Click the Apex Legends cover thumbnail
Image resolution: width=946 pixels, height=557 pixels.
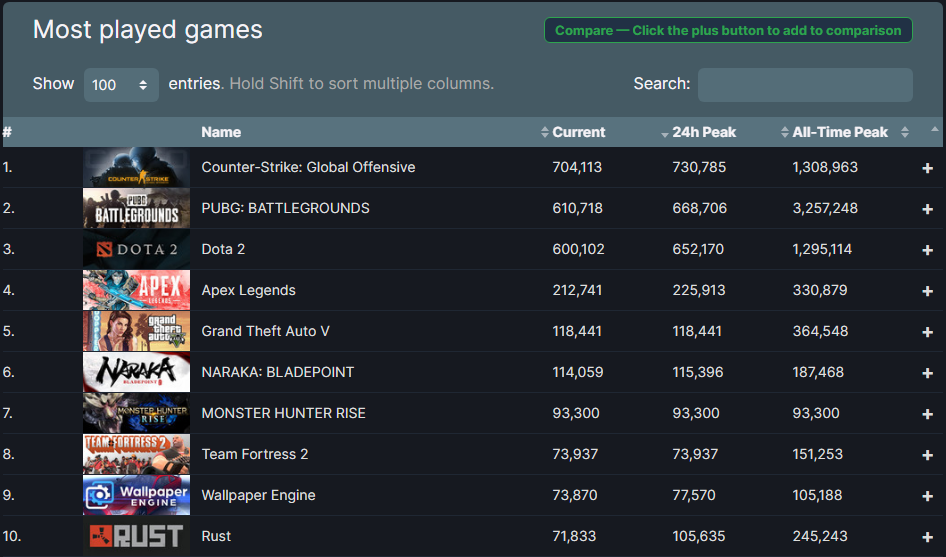[136, 290]
